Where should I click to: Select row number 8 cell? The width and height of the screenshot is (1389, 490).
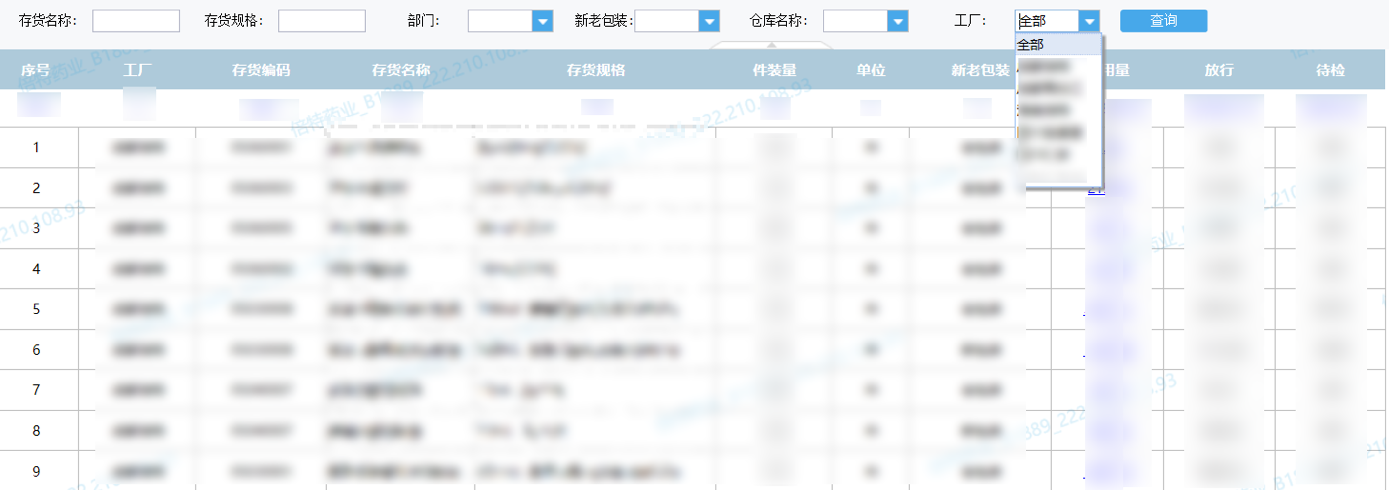37,431
